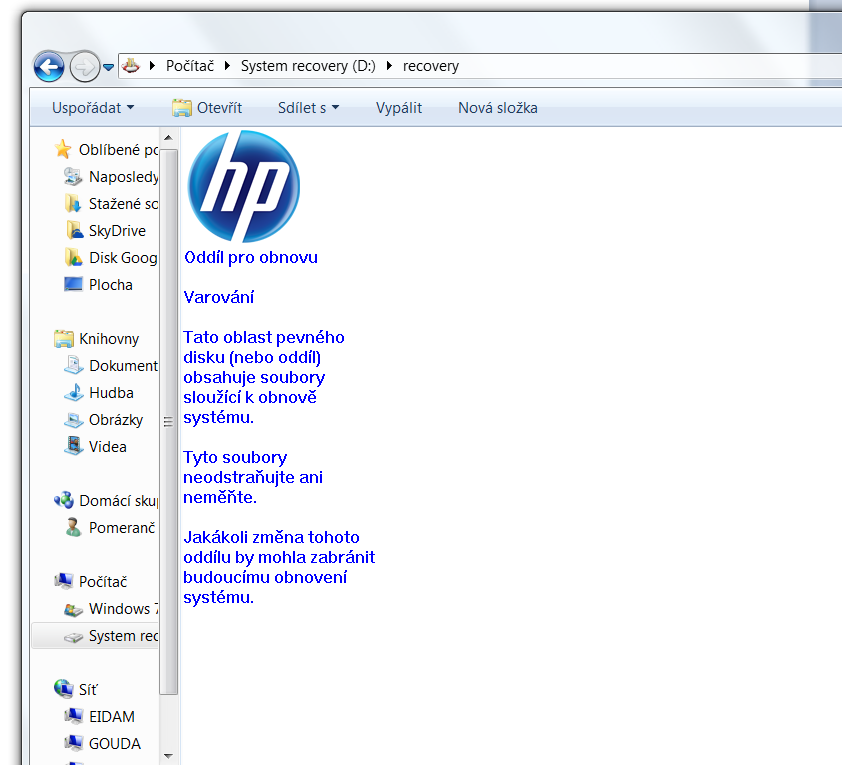
Task: Select the System recovery drive in the sidebar
Action: 122,636
